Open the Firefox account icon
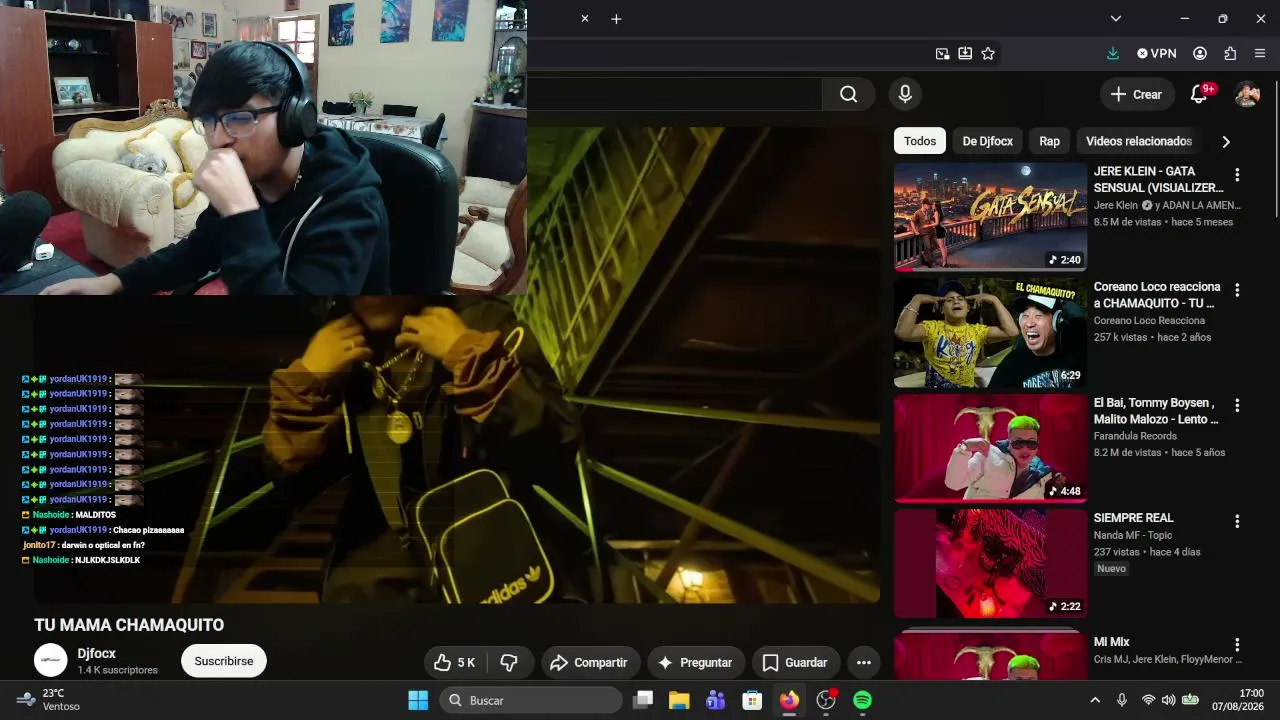 tap(1200, 53)
